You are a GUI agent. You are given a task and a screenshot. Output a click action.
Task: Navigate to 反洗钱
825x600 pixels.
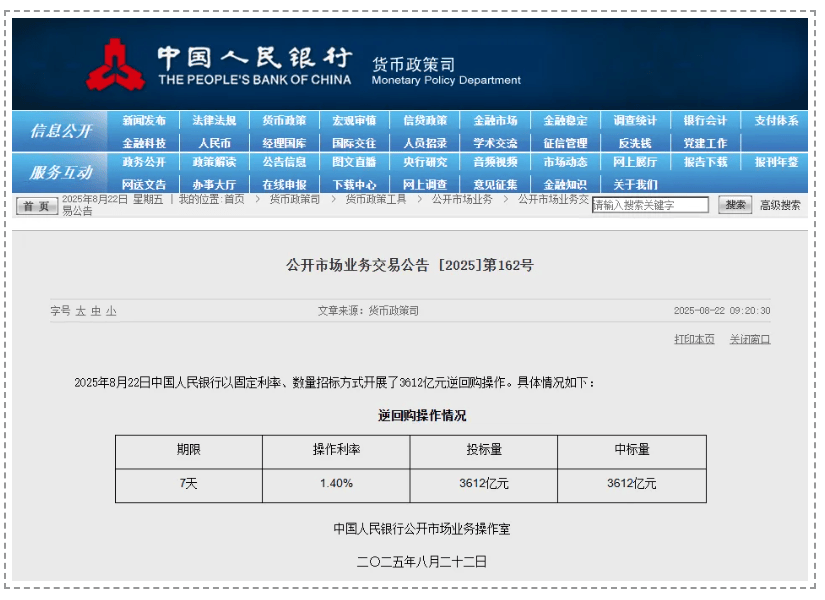[x=635, y=143]
